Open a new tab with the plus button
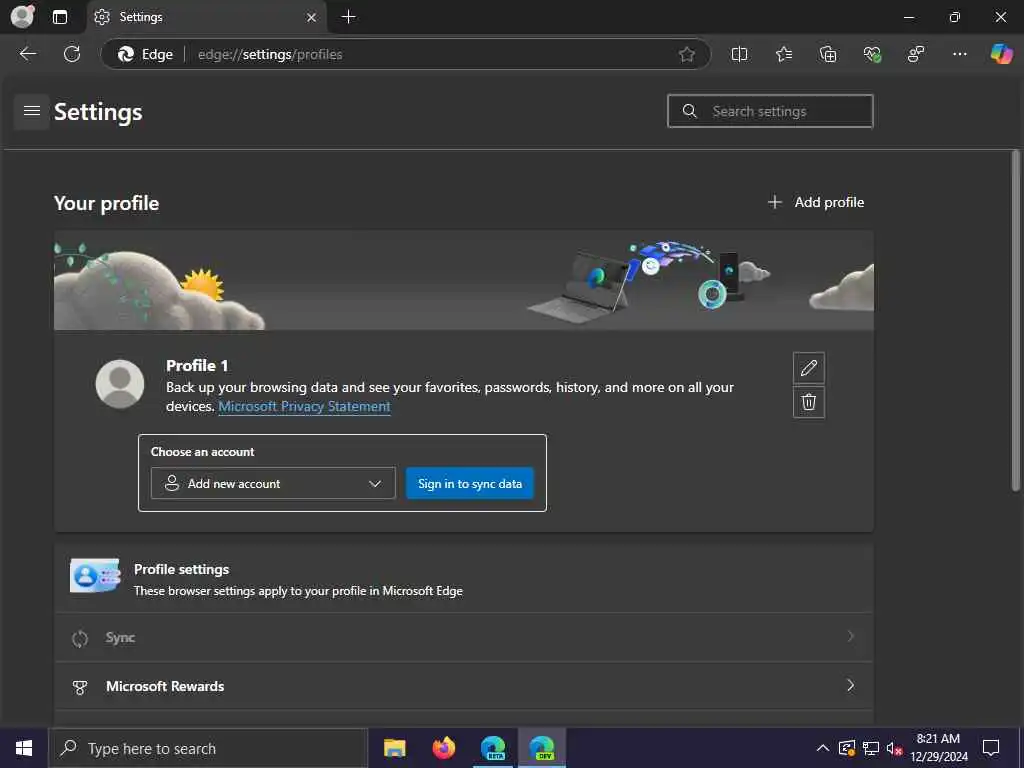Viewport: 1024px width, 768px height. (349, 17)
